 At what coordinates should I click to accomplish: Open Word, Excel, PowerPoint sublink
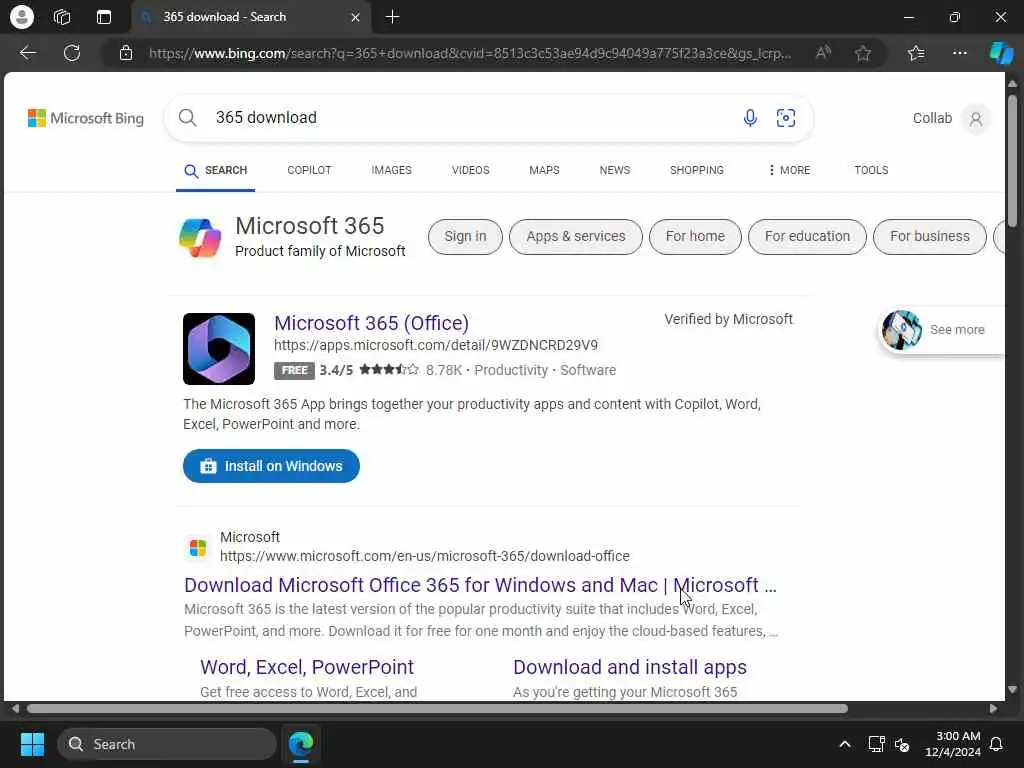point(307,667)
